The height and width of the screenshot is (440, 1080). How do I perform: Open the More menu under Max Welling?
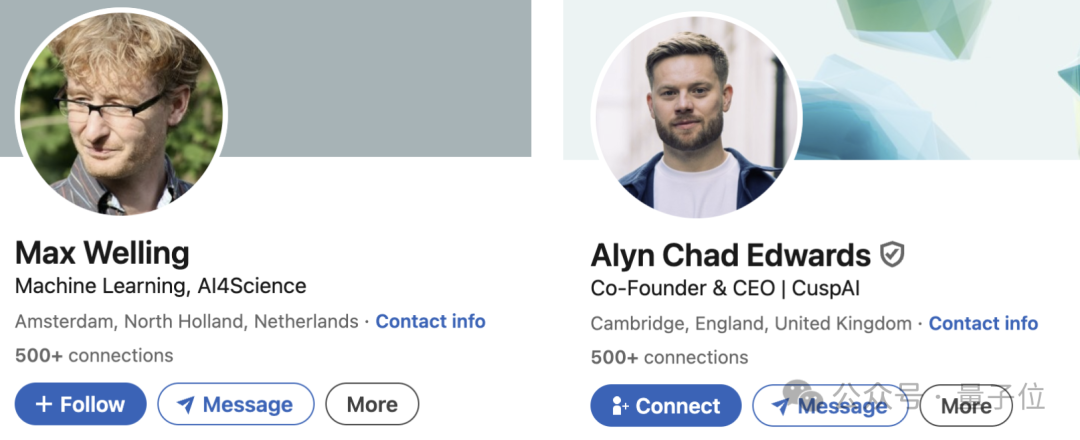point(372,405)
